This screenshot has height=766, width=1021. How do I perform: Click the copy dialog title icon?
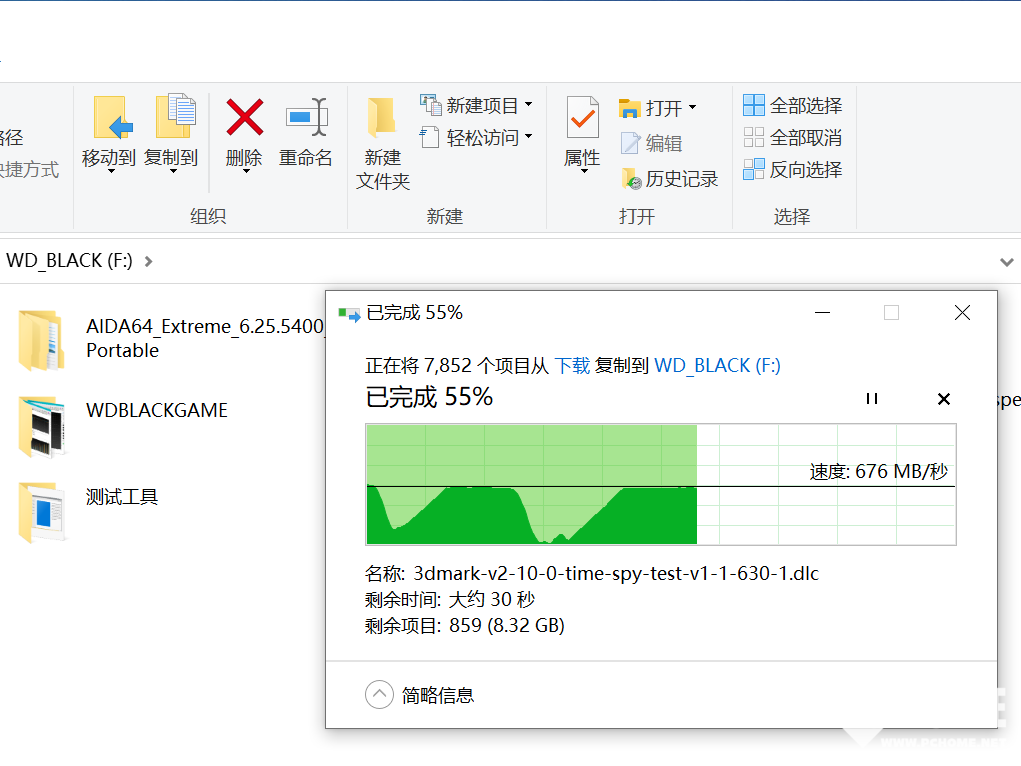(350, 315)
